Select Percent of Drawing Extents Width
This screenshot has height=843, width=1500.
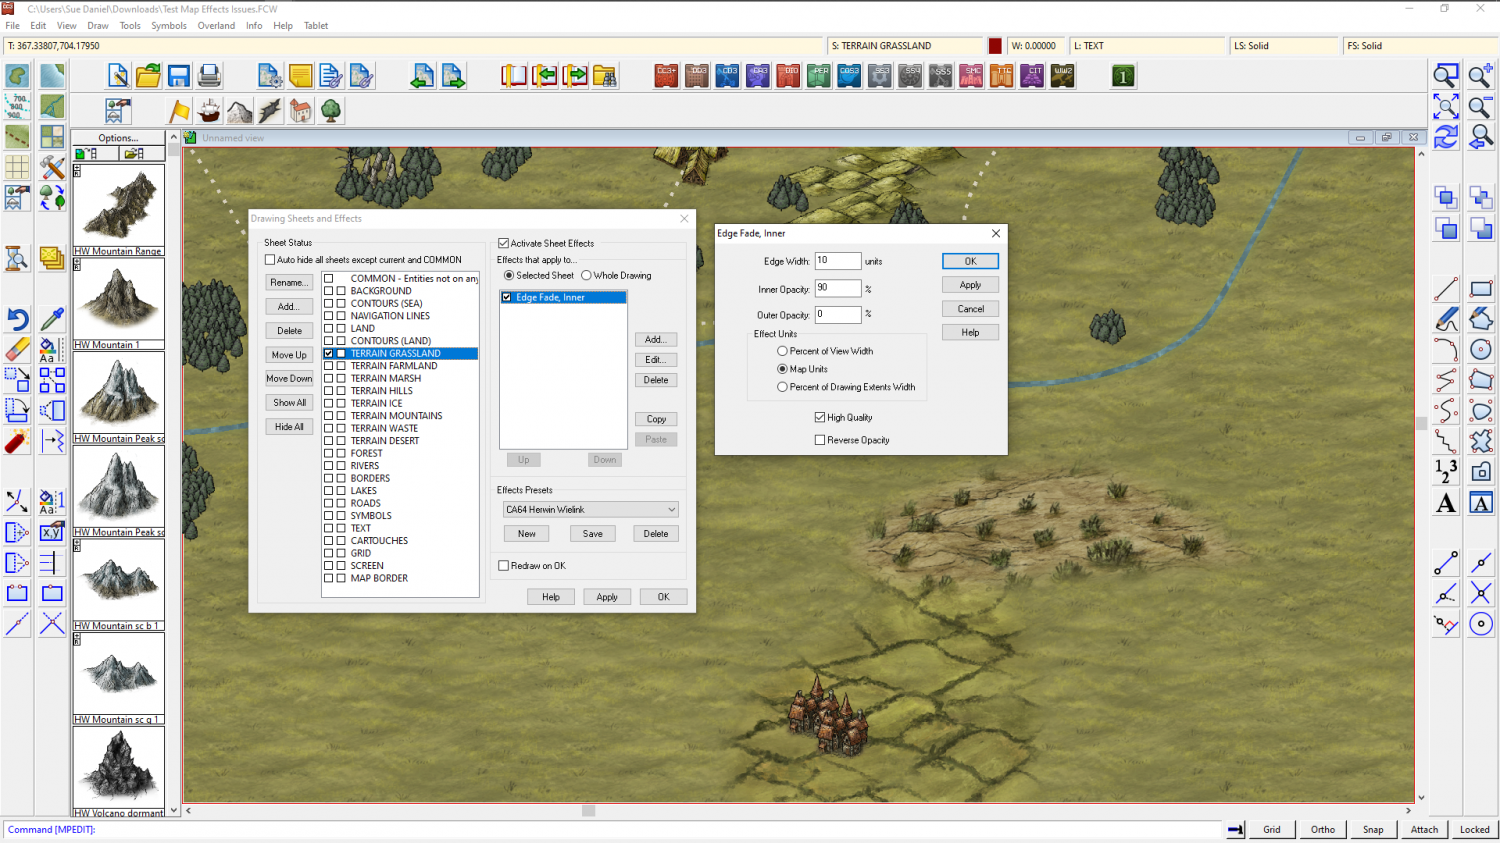(x=783, y=387)
